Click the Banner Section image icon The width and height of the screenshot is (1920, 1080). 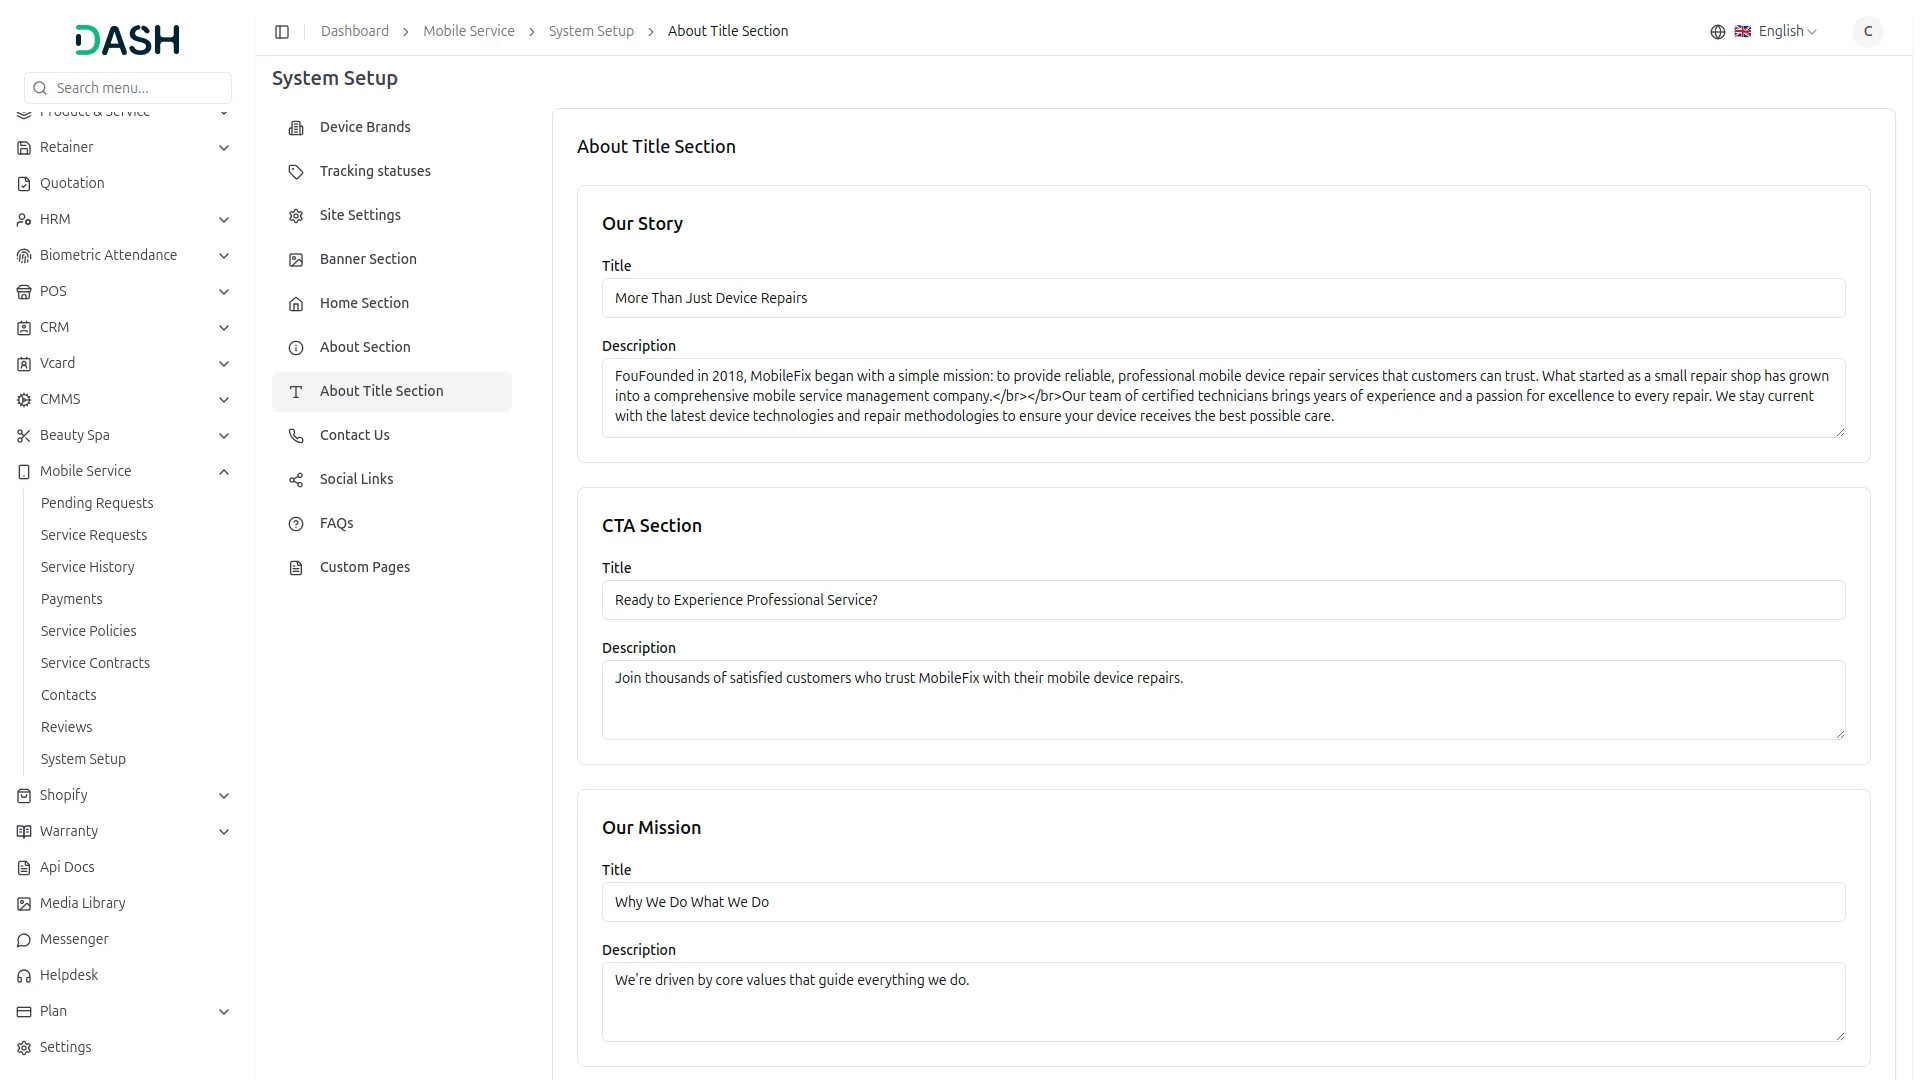pos(295,259)
